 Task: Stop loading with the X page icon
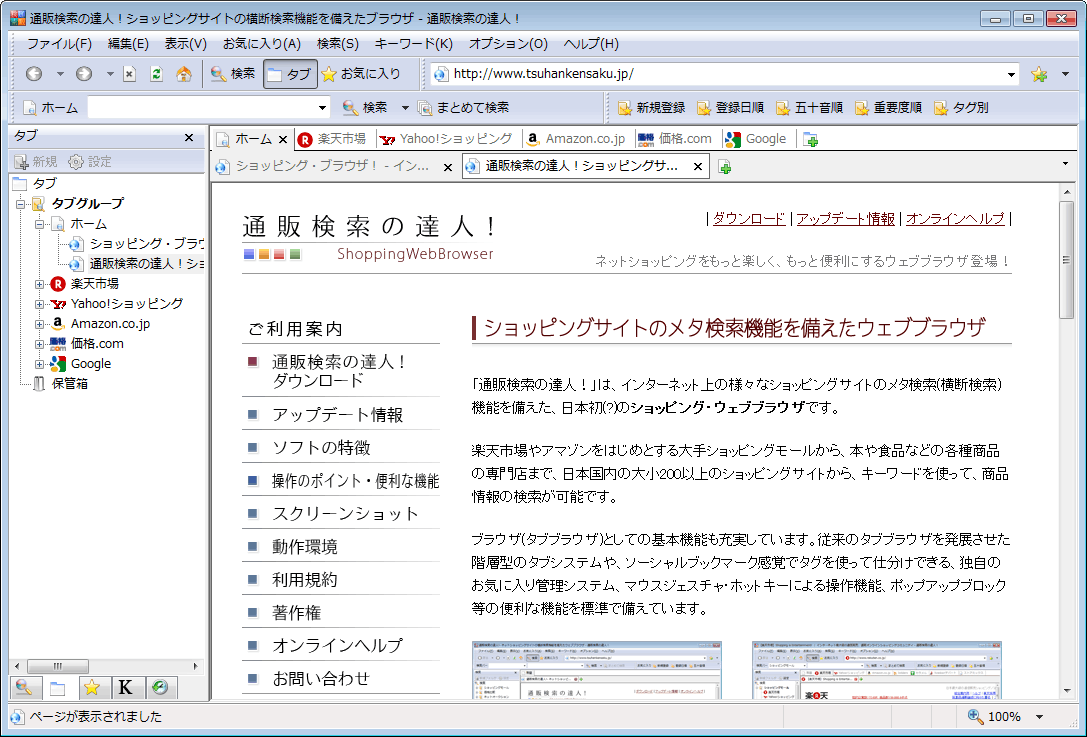point(130,73)
